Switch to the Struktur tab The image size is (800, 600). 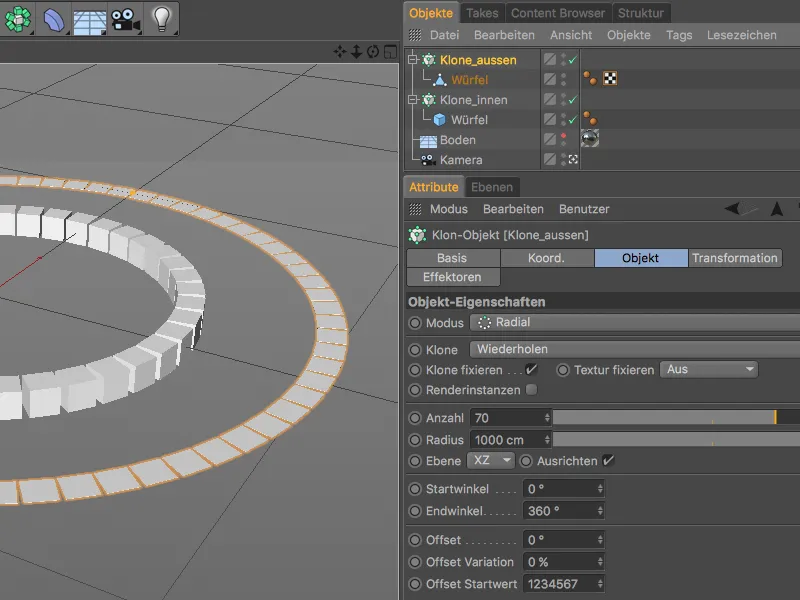640,13
